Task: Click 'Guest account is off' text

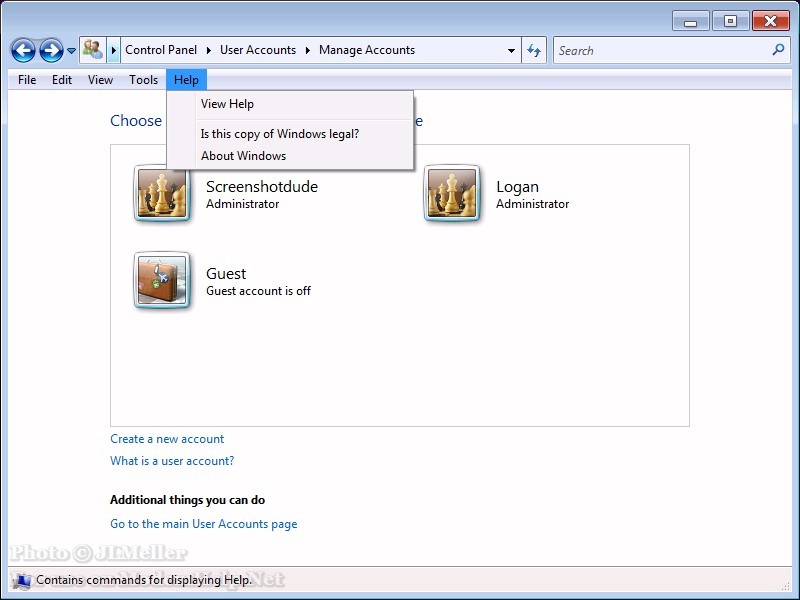Action: [258, 291]
